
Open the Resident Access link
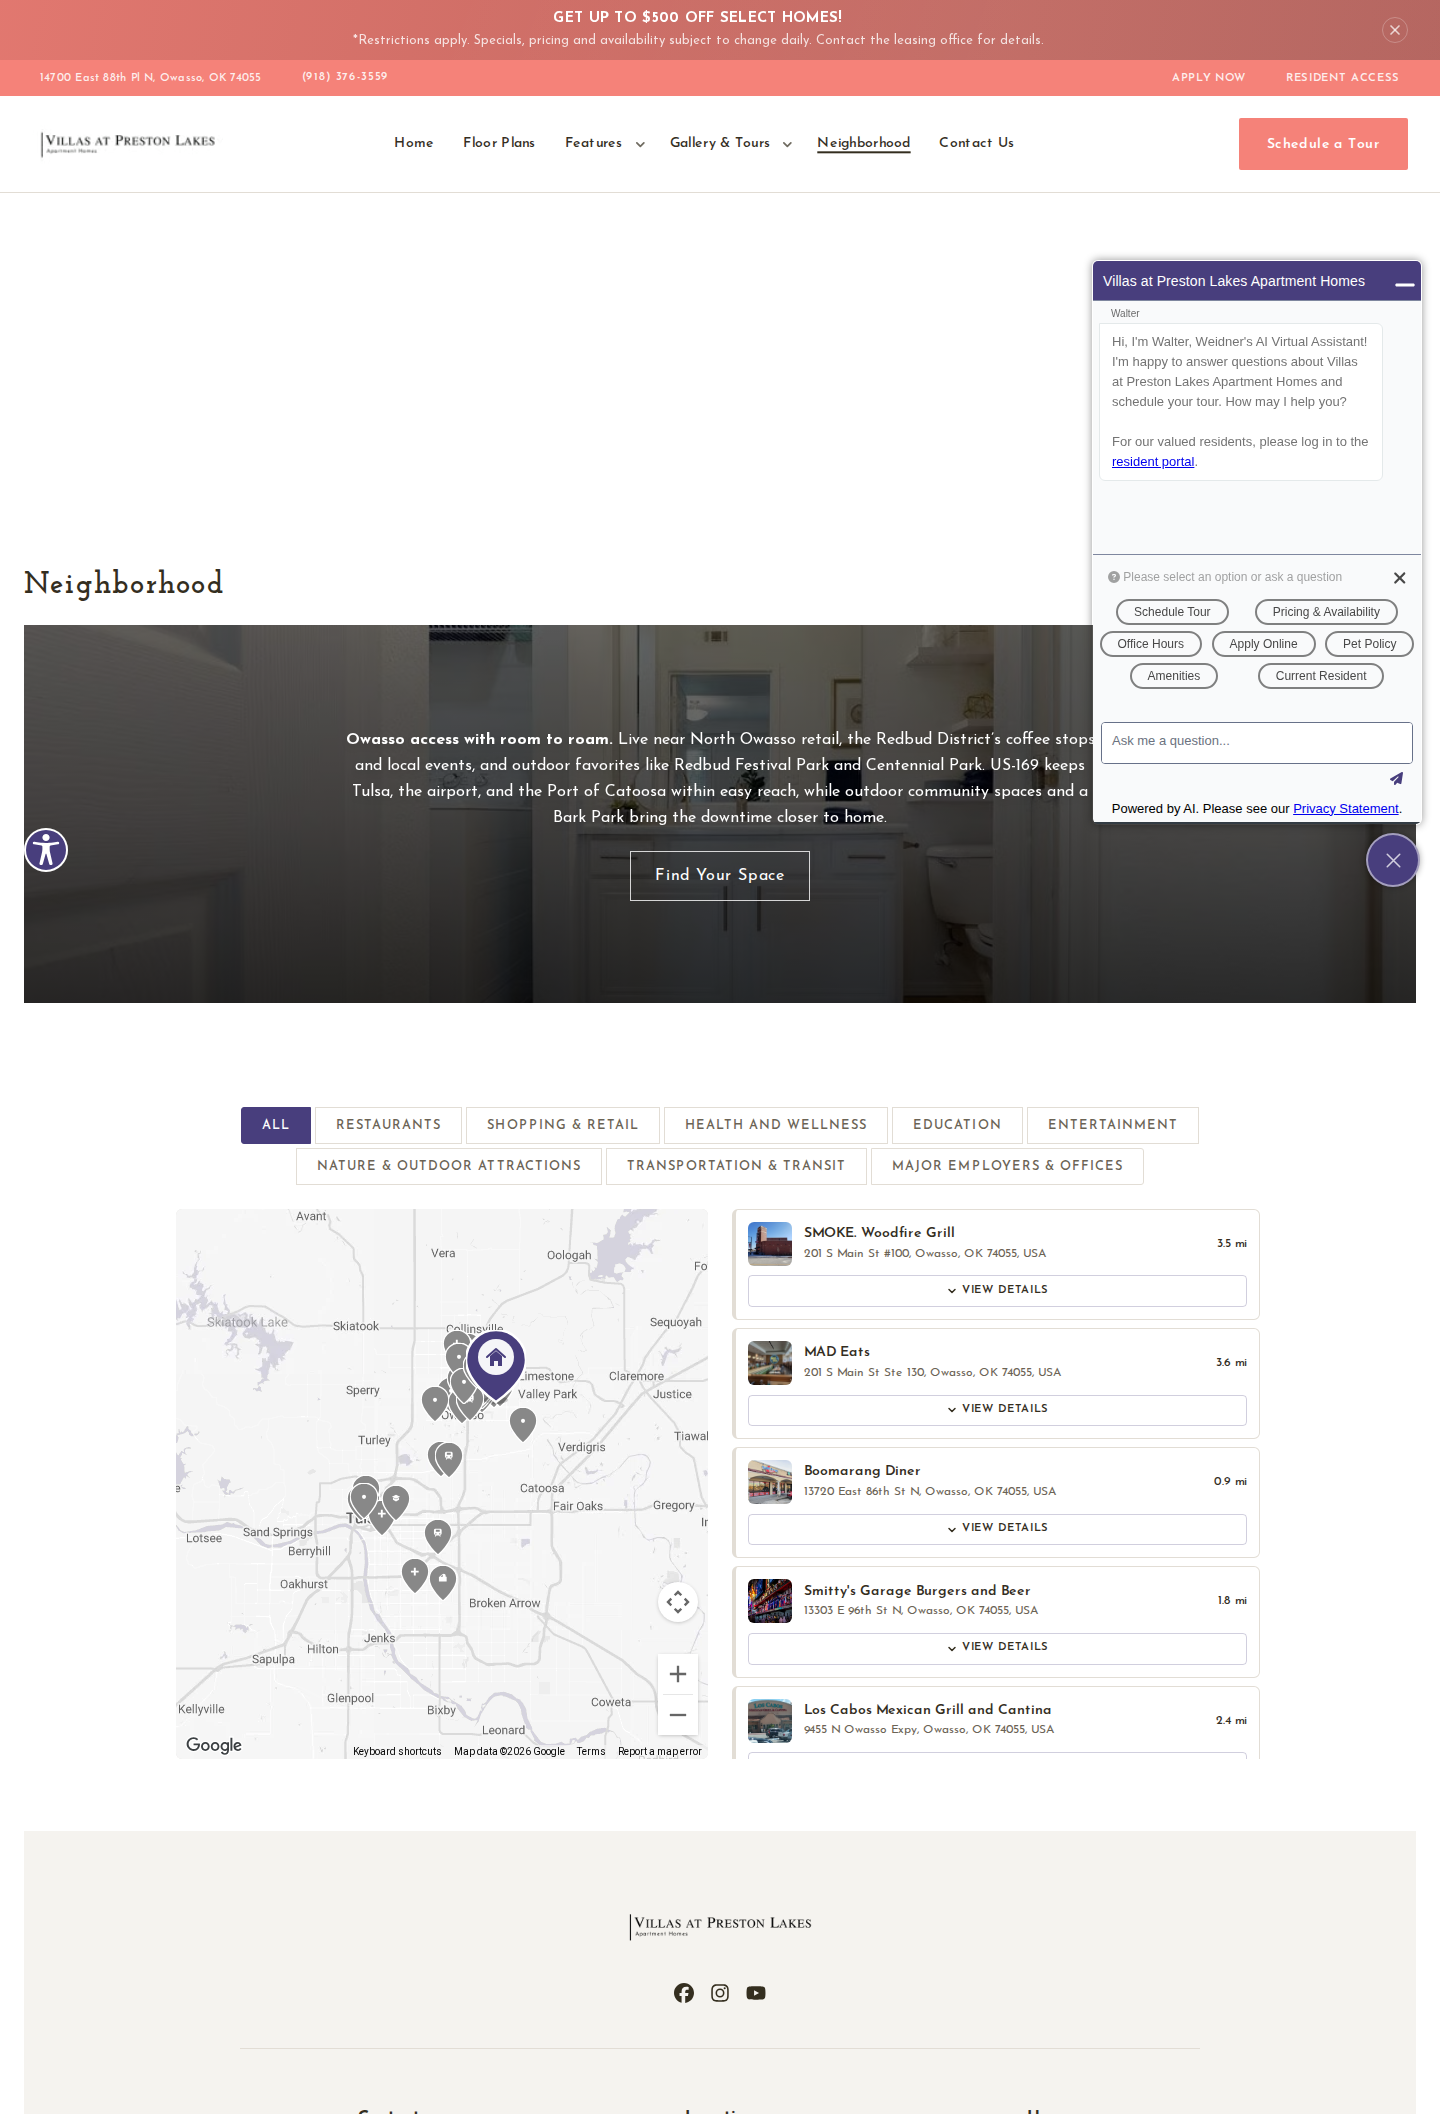pyautogui.click(x=1342, y=78)
